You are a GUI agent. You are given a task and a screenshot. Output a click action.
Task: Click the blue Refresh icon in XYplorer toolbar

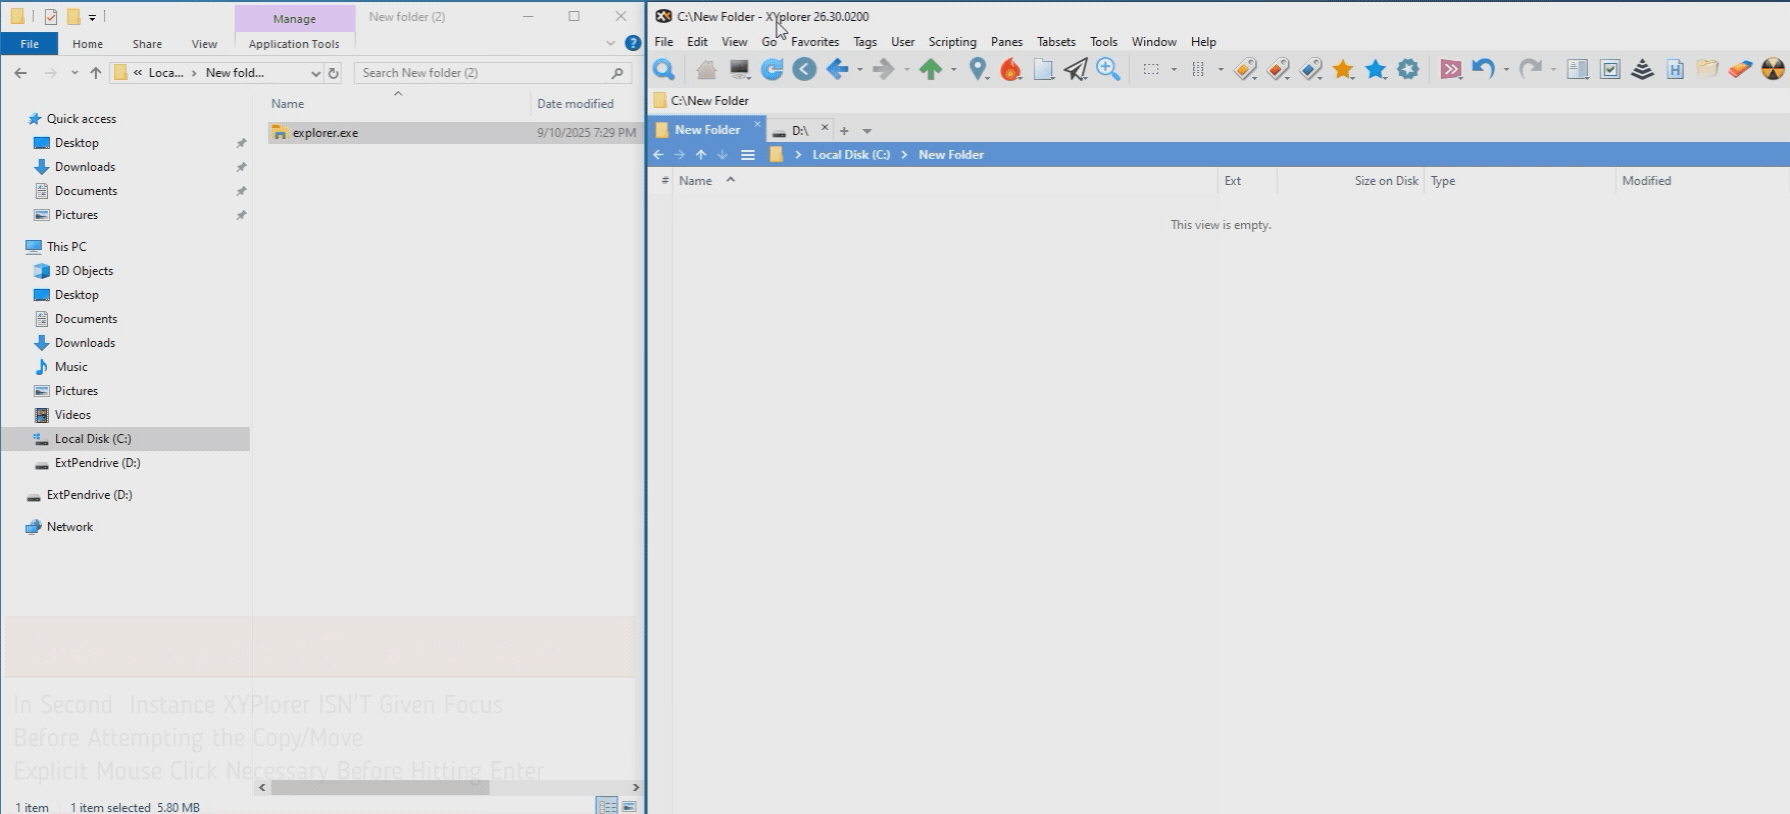[x=772, y=69]
